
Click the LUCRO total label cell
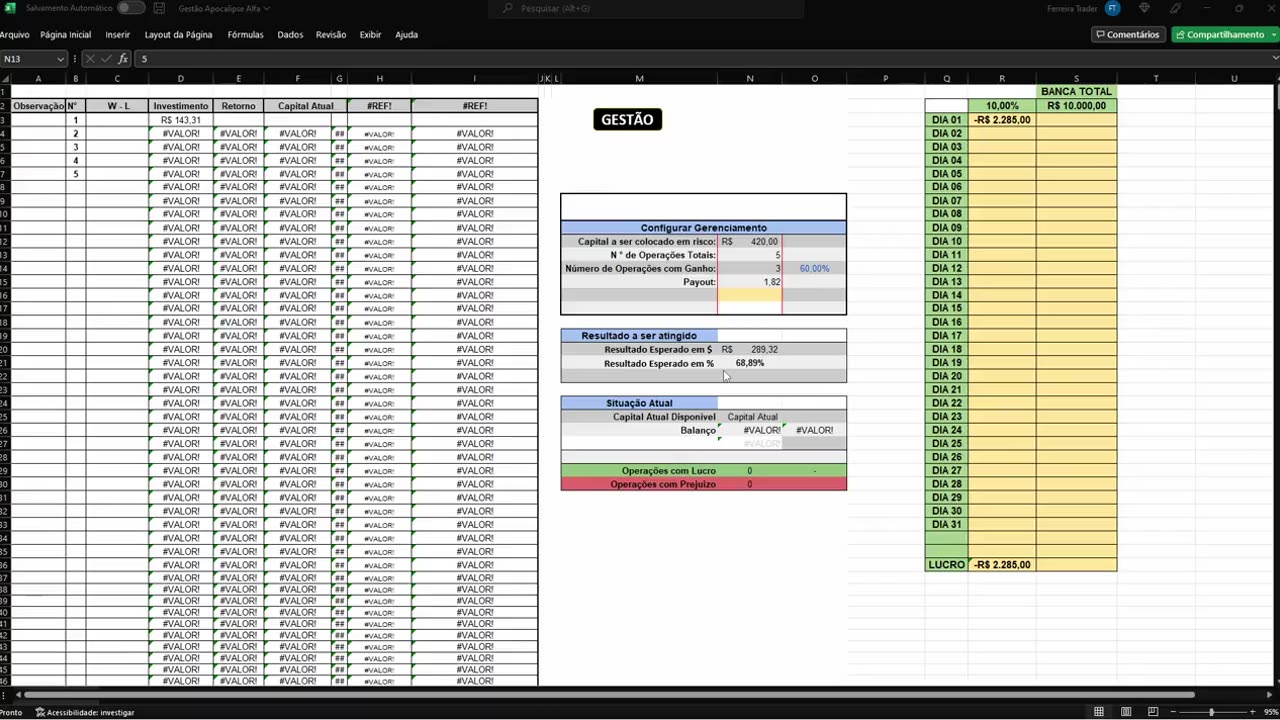click(x=946, y=565)
